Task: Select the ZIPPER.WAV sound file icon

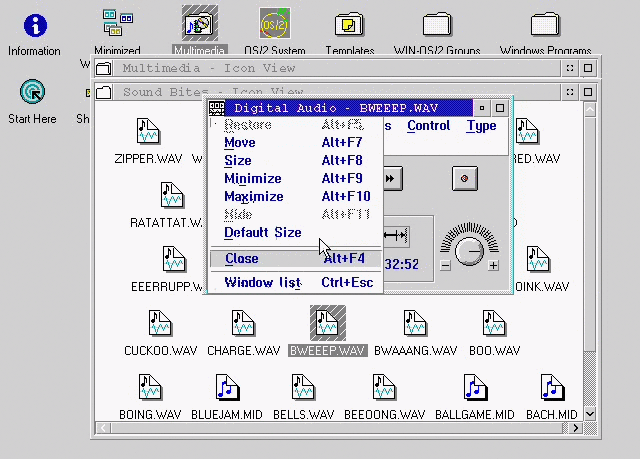Action: coord(148,131)
